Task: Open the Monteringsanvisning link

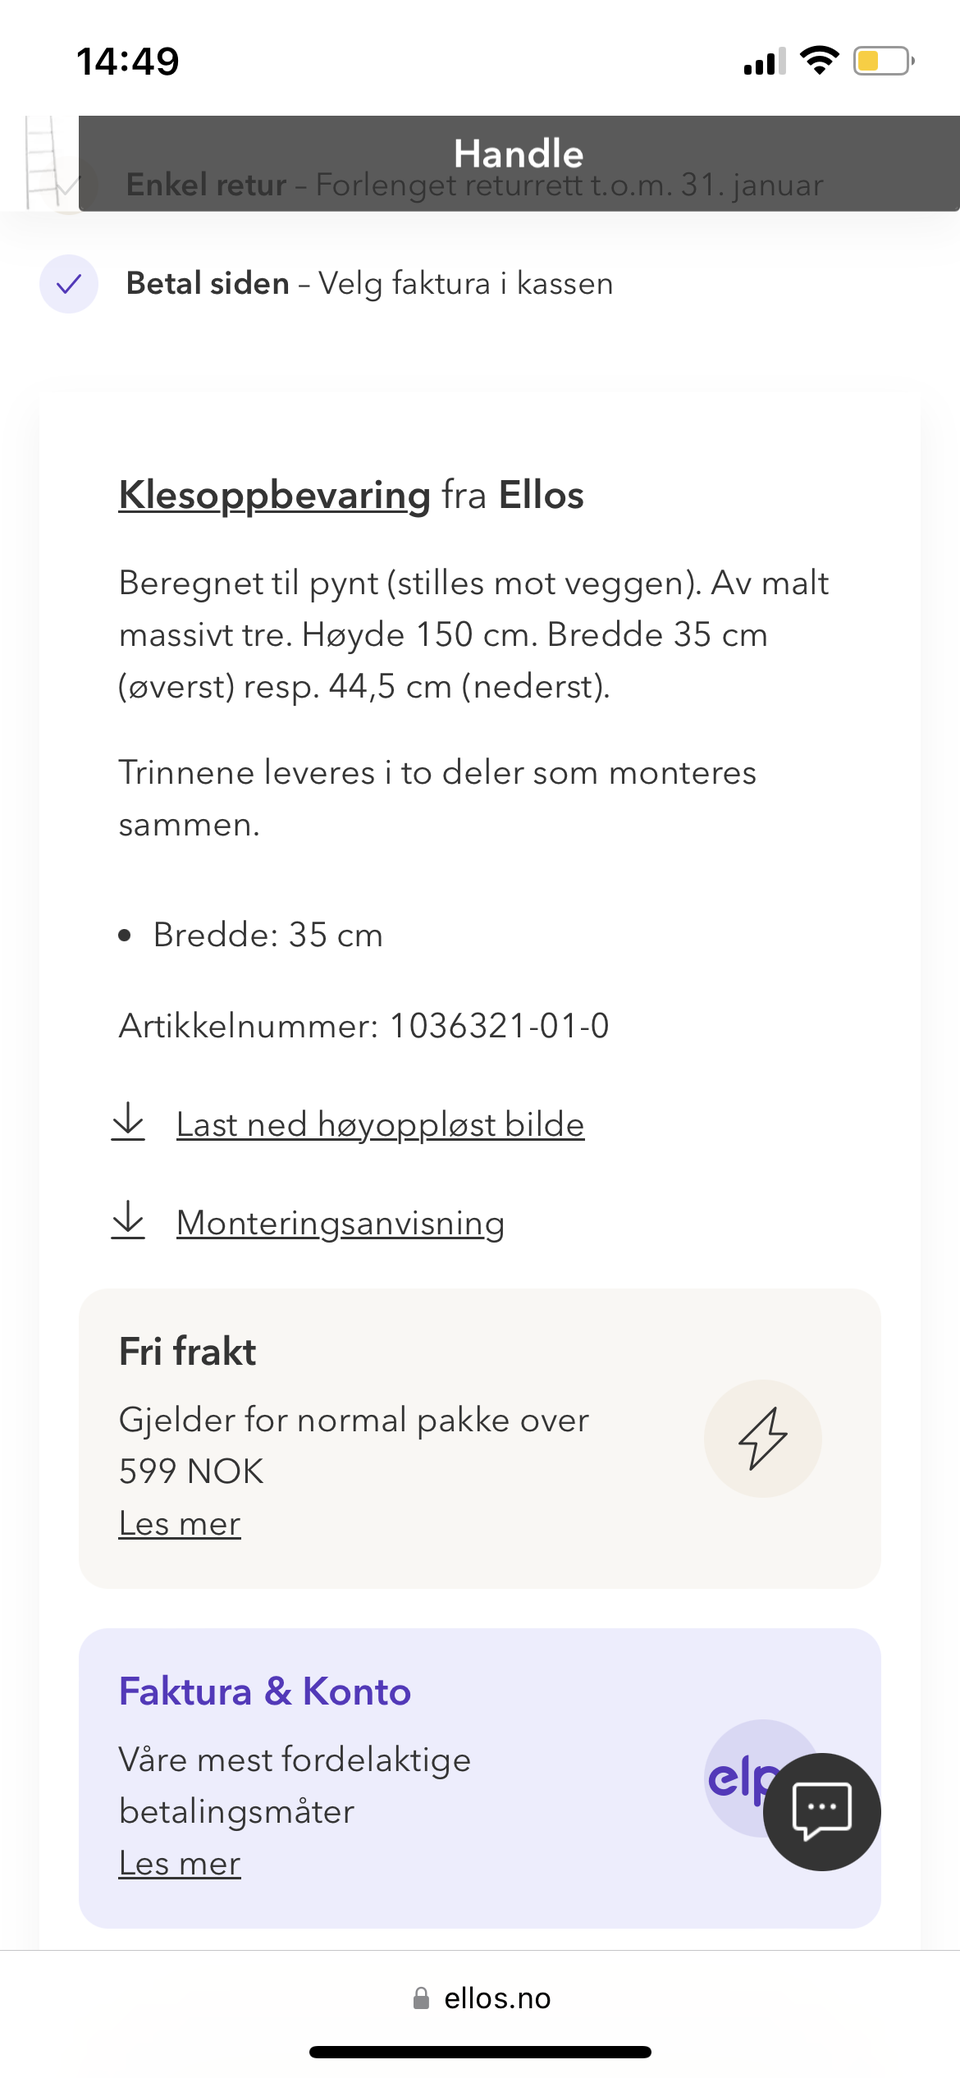Action: [x=339, y=1222]
